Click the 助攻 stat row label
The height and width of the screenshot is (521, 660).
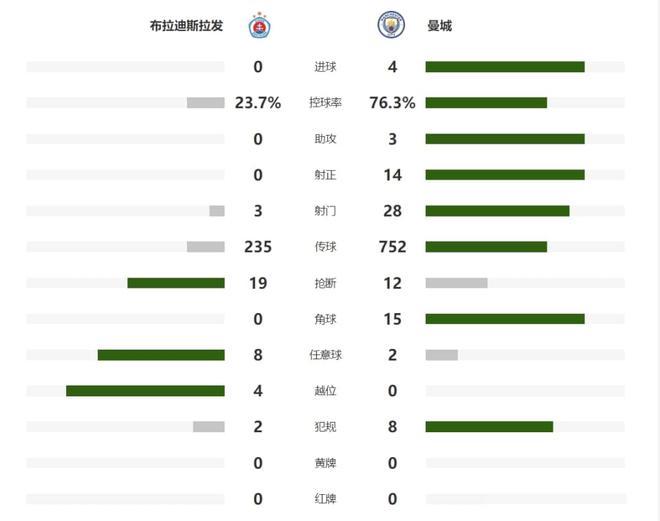click(324, 139)
